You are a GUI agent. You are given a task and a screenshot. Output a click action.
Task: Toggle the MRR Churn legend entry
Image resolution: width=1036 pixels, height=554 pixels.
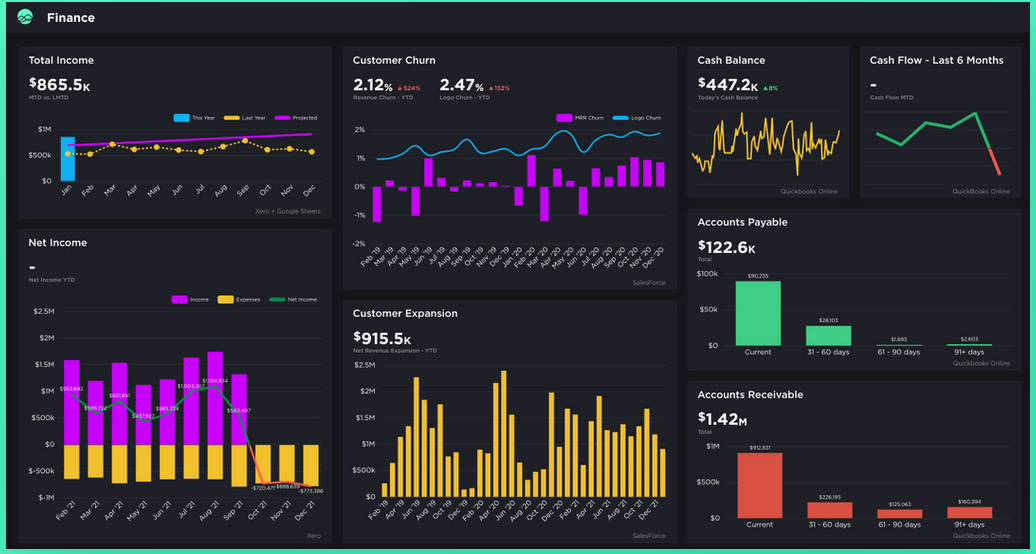564,117
